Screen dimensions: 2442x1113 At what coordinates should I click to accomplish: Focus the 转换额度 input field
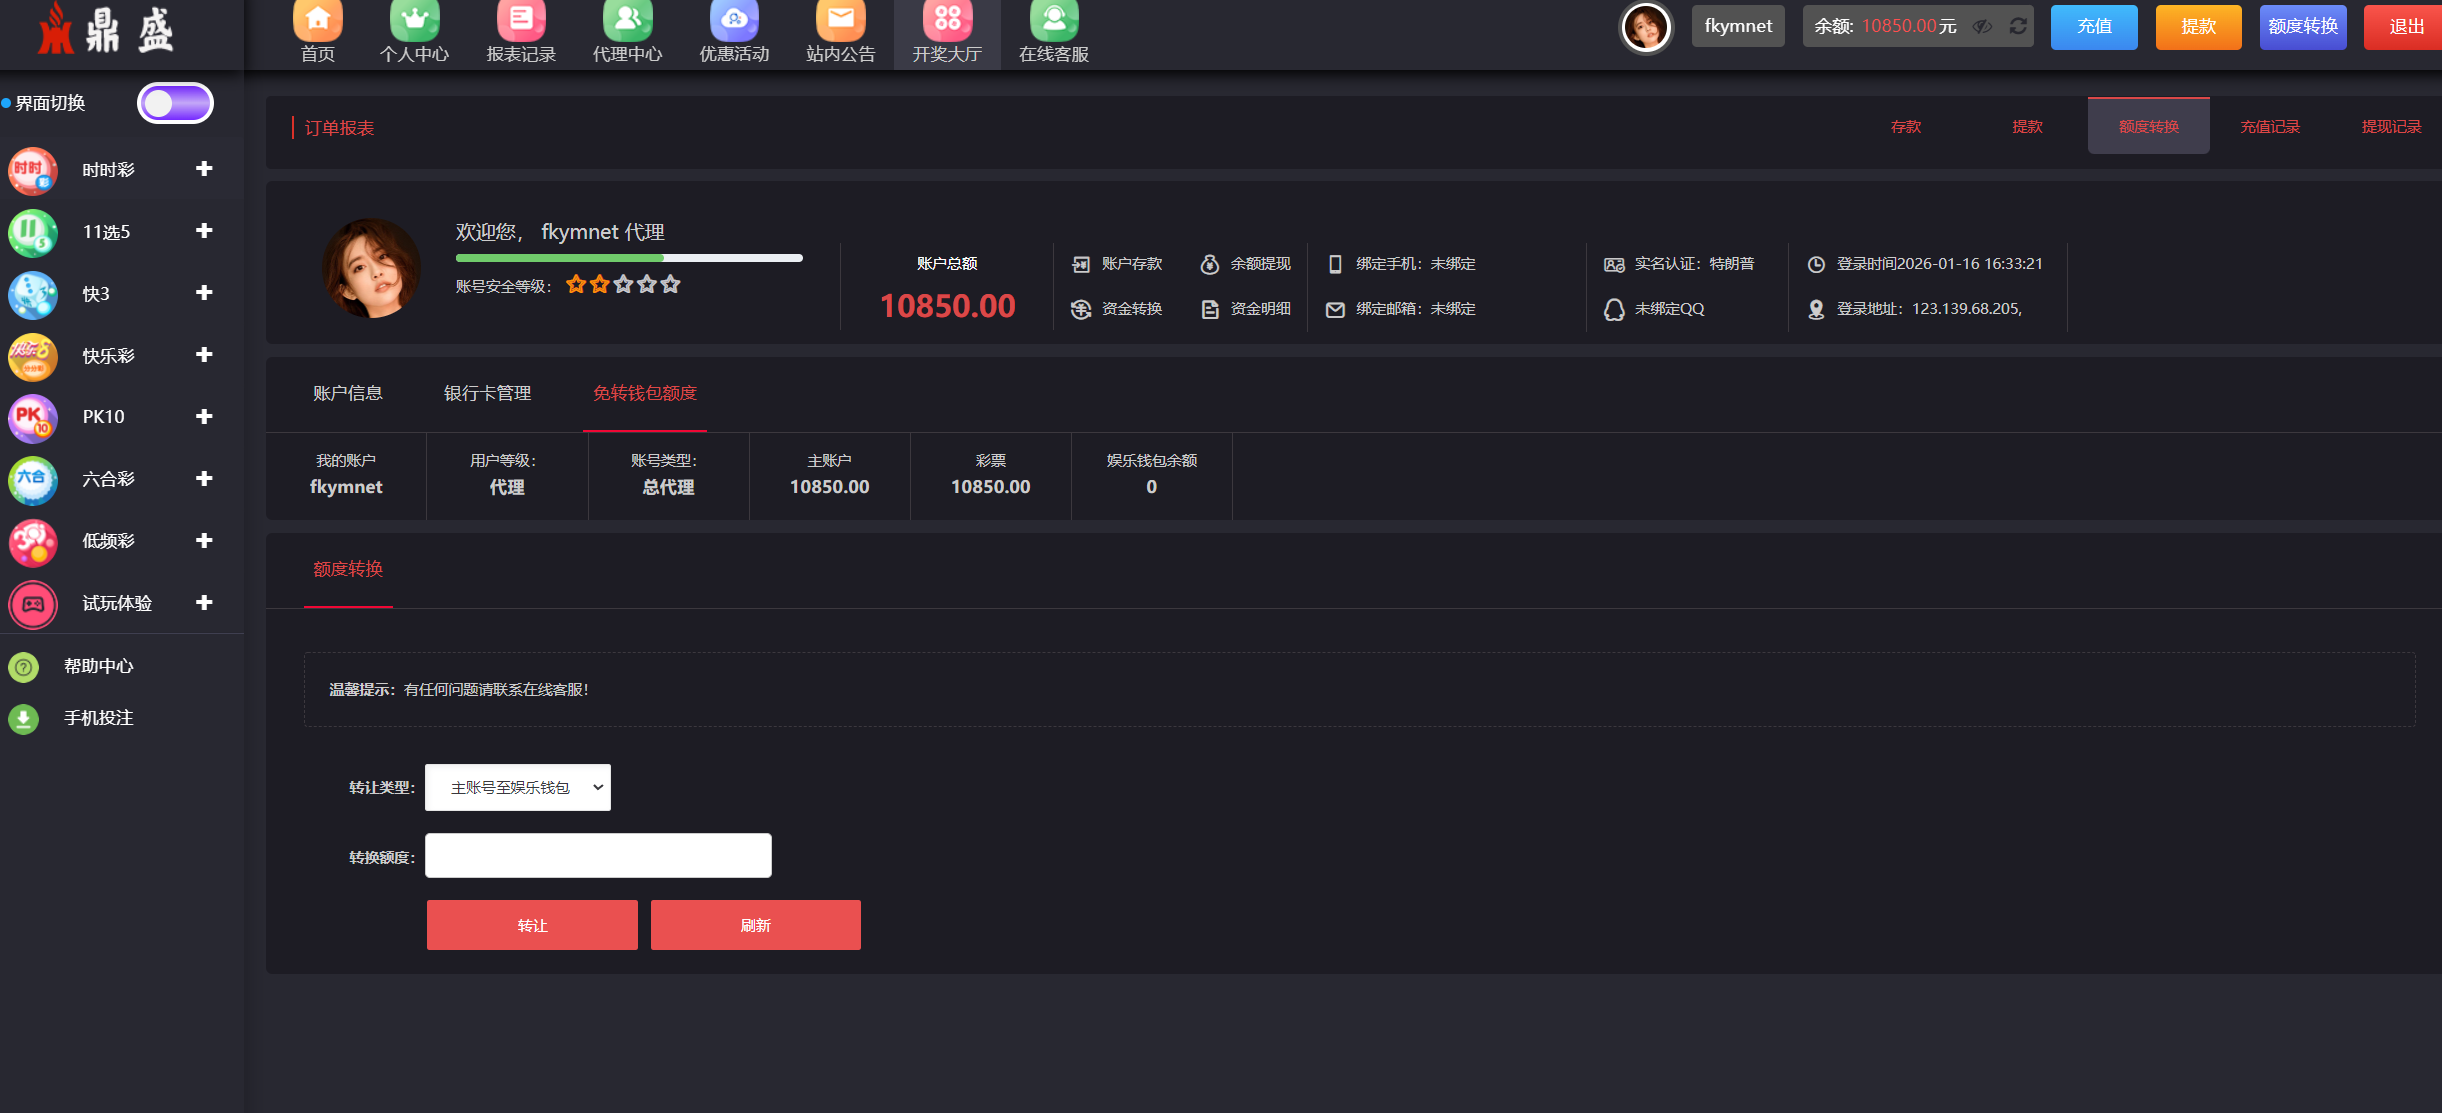(x=598, y=856)
